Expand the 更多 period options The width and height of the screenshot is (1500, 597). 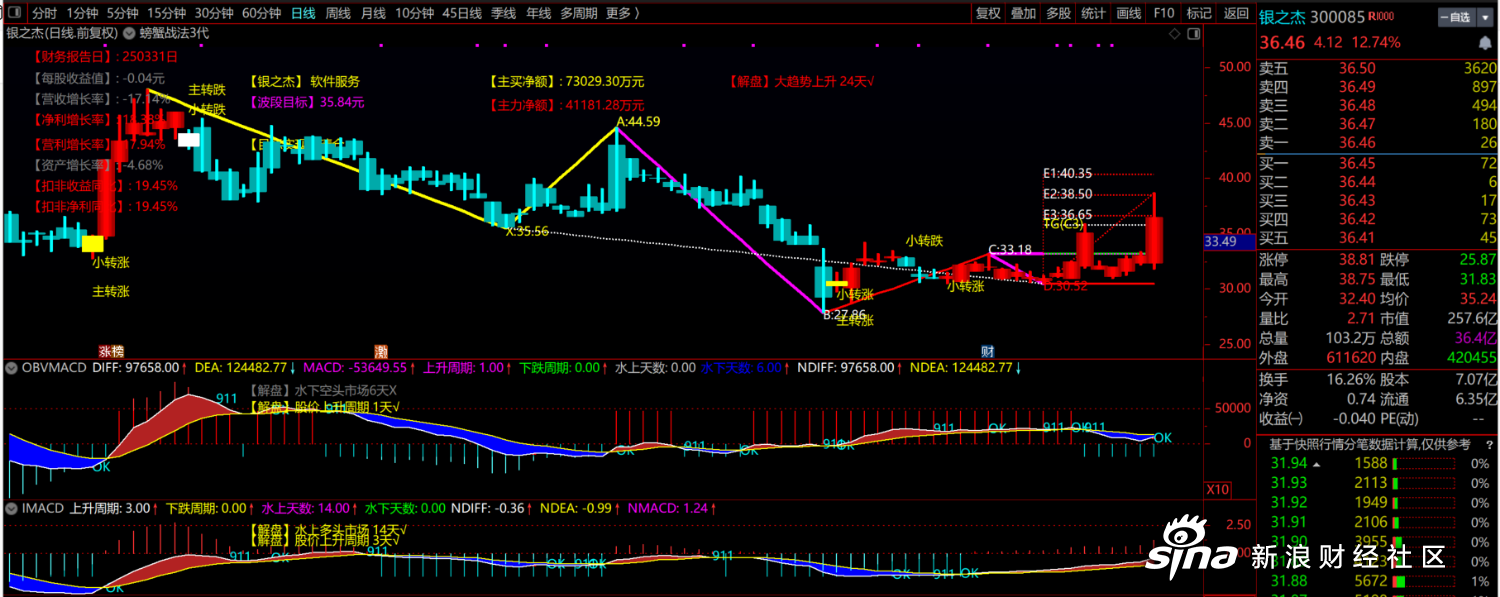[x=622, y=14]
